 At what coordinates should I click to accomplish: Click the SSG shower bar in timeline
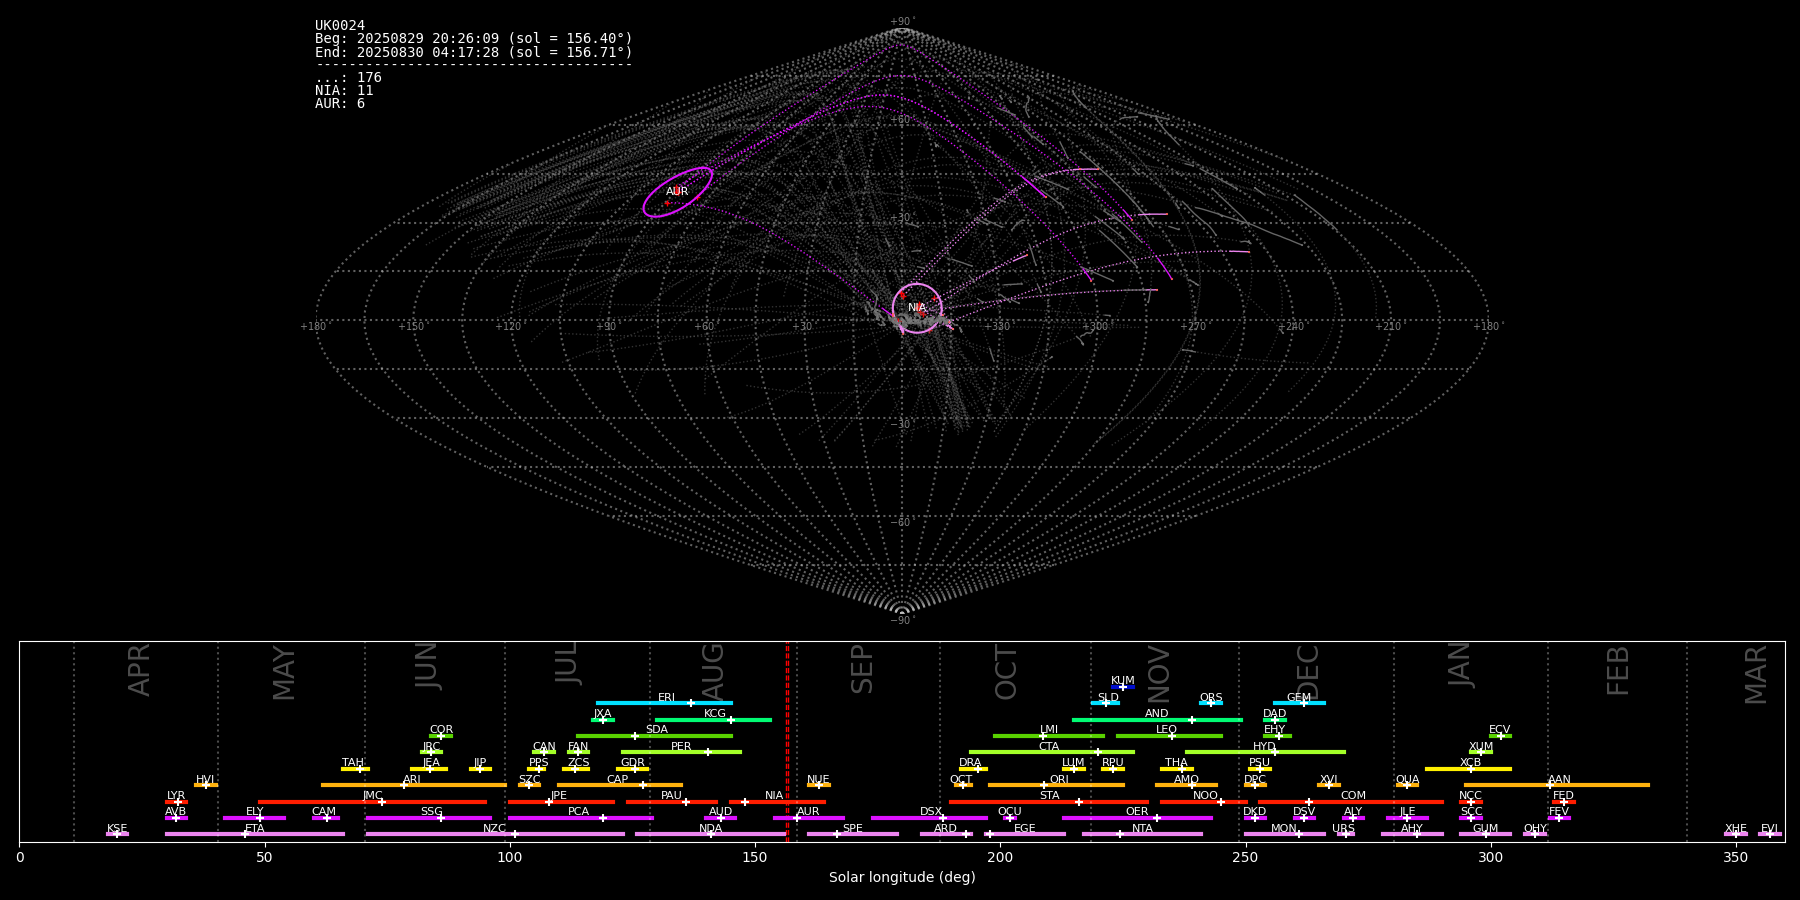(x=428, y=818)
